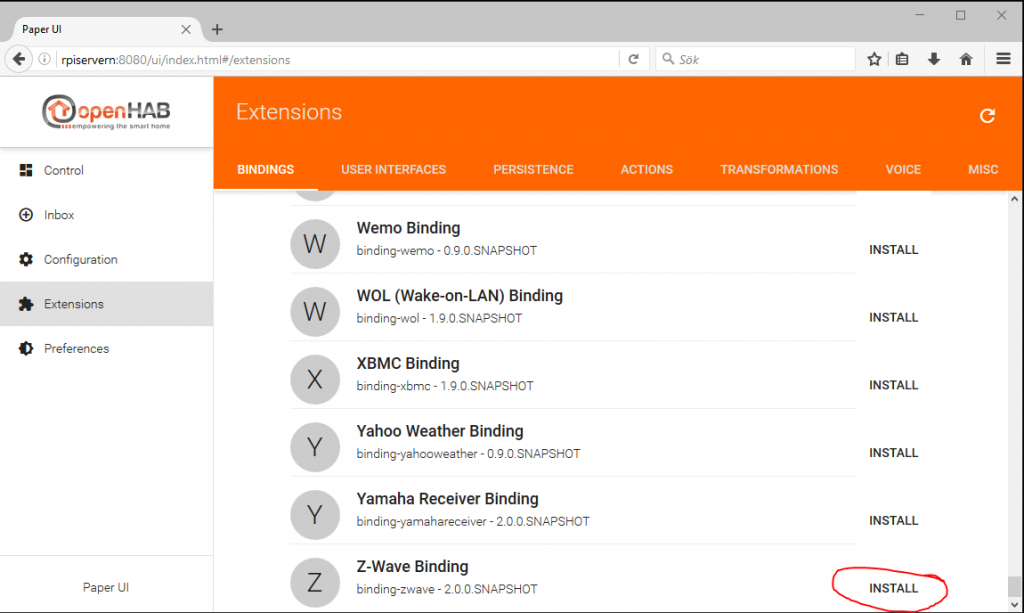Click the Y avatar for Yahoo Weather Binding
1024x613 pixels.
click(x=315, y=447)
